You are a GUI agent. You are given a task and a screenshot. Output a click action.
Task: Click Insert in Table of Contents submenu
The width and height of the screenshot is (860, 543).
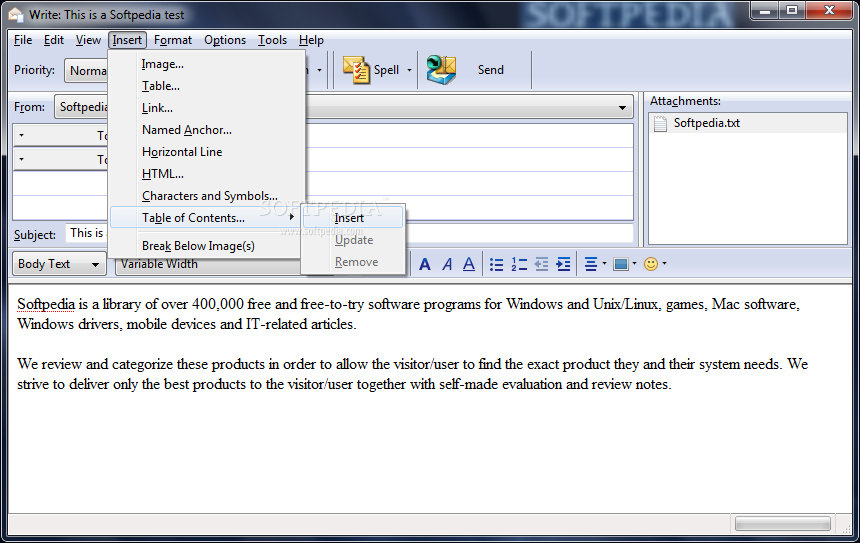[353, 218]
